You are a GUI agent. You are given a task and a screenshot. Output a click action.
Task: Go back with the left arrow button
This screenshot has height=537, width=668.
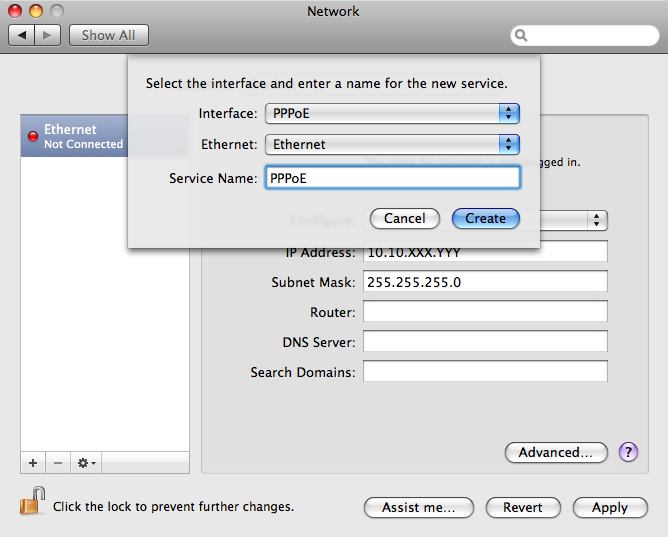[22, 35]
